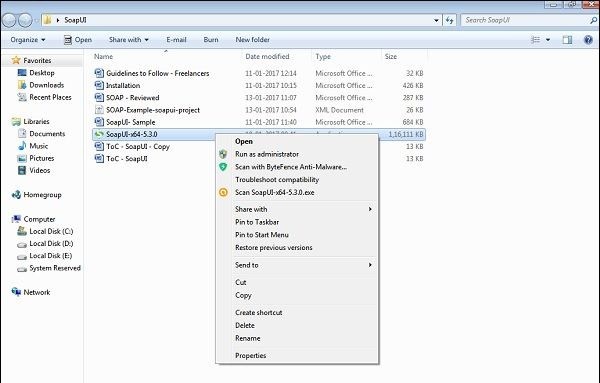Click the Open toolbar button icon
The image size is (600, 383).
68,40
